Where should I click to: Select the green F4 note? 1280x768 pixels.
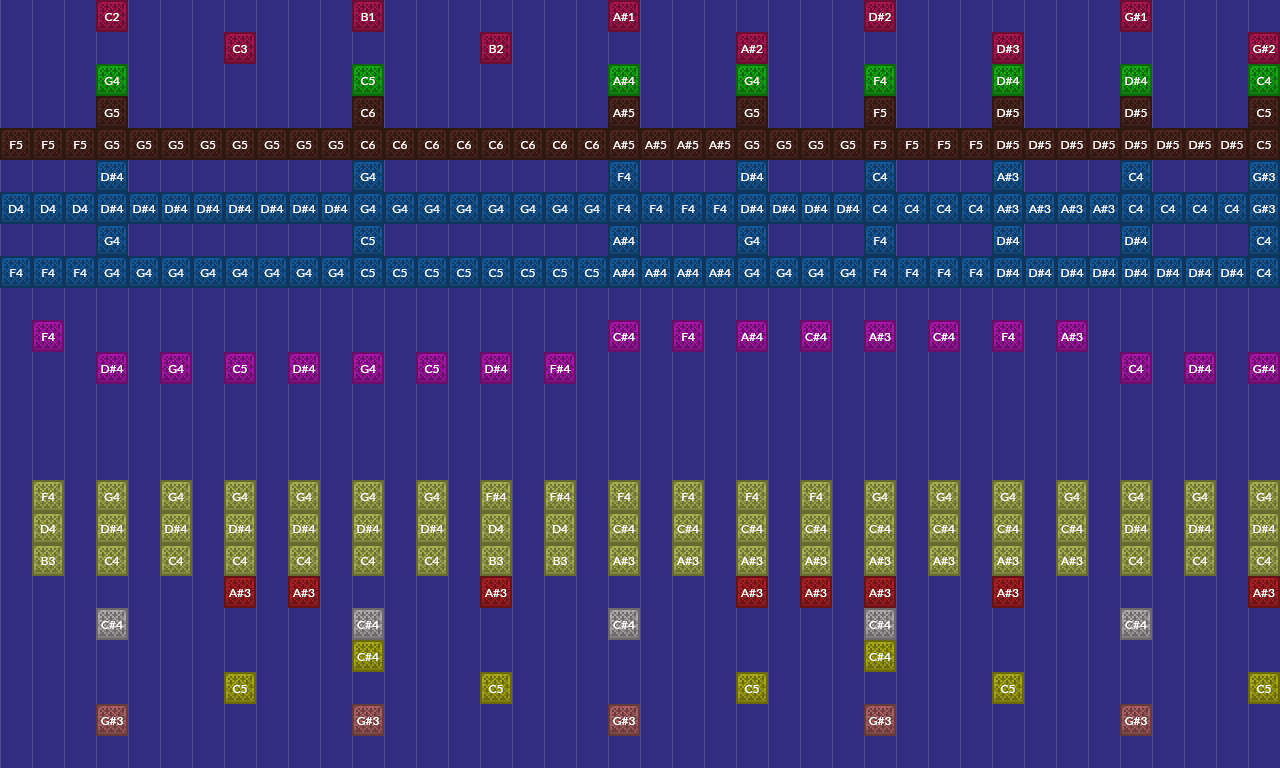(880, 81)
